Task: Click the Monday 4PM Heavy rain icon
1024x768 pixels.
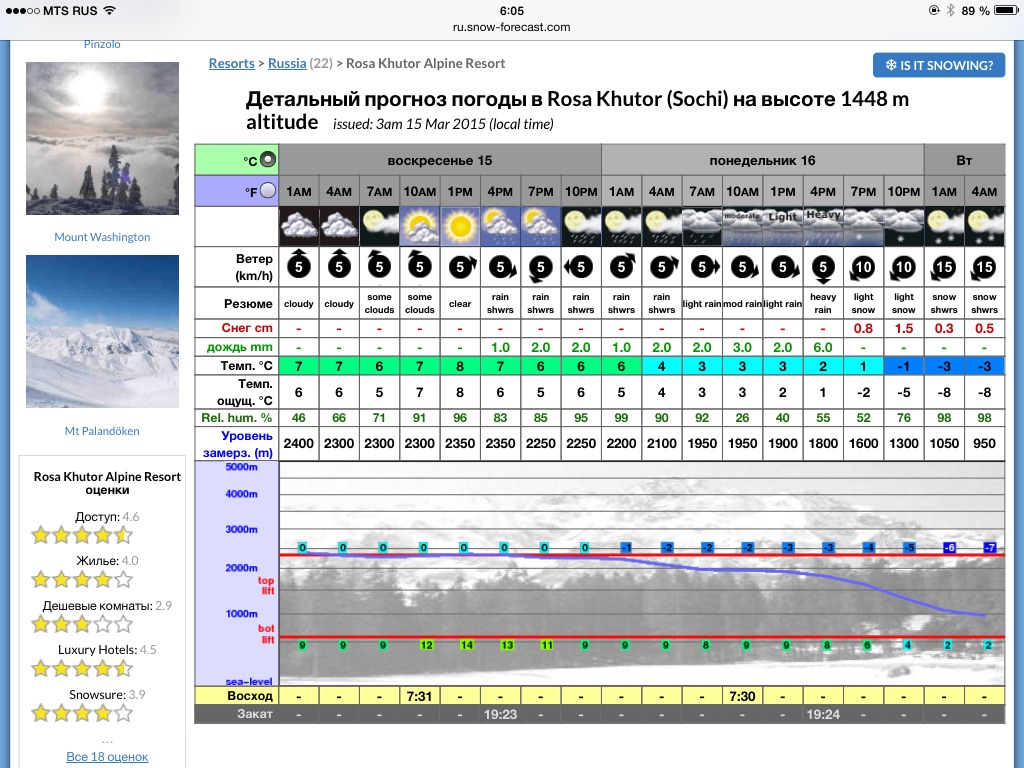Action: point(823,227)
